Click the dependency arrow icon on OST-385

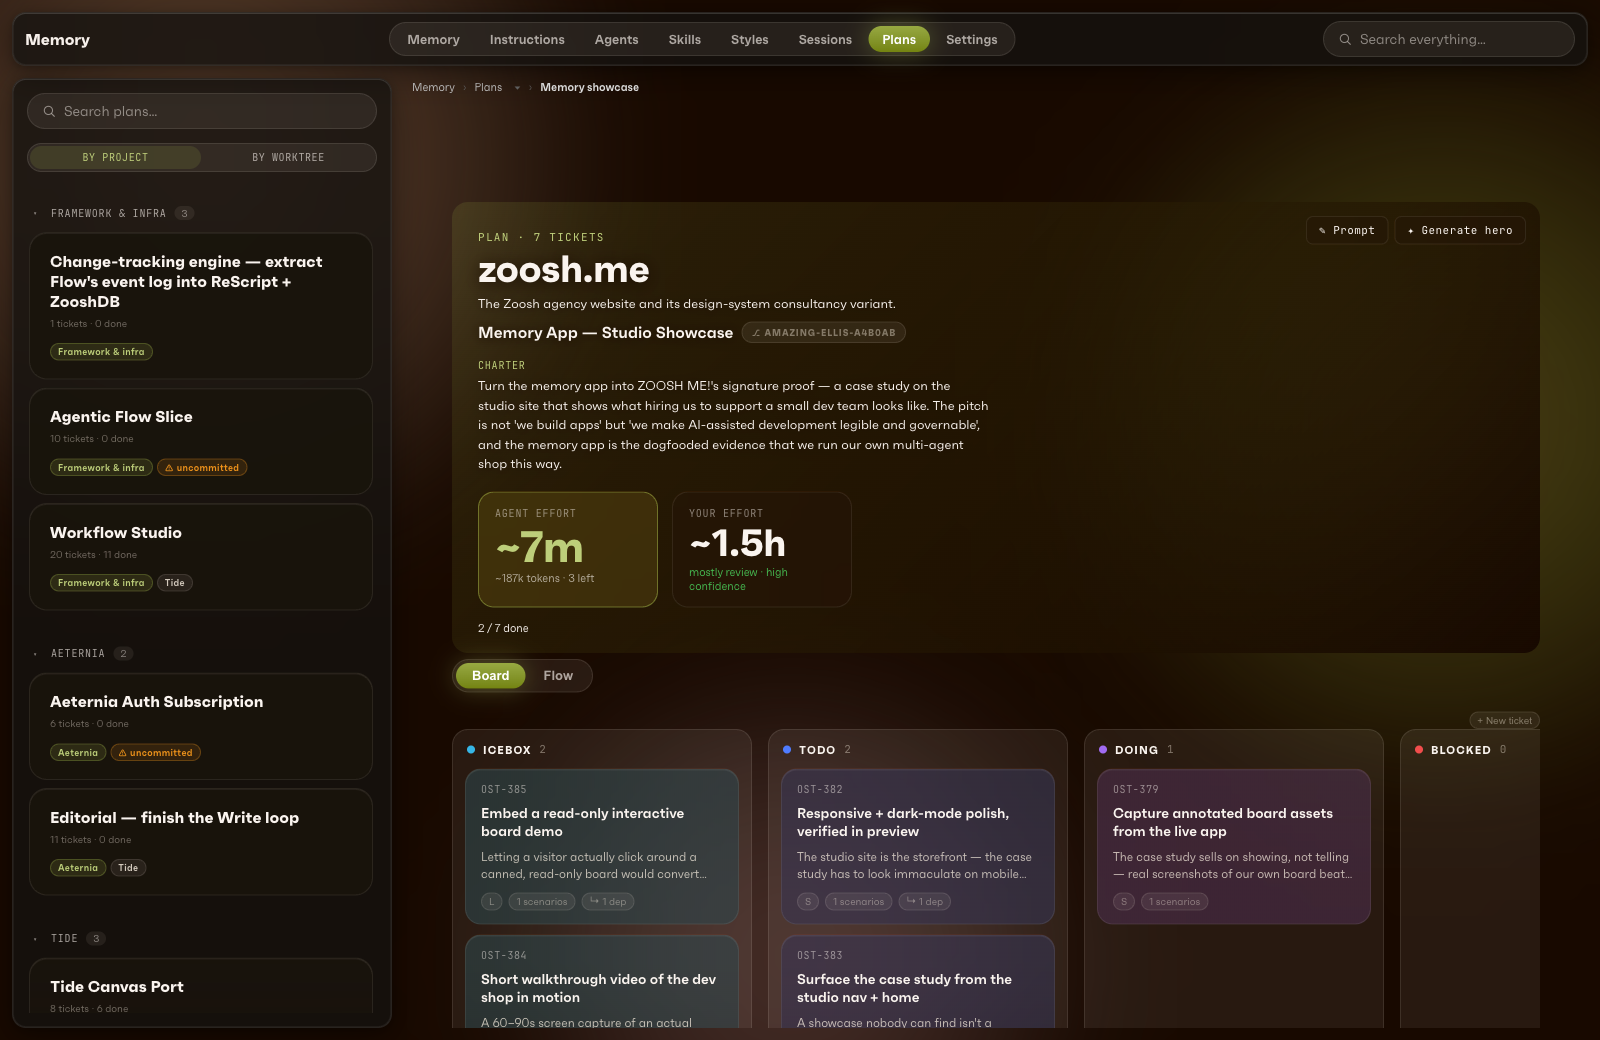(594, 901)
